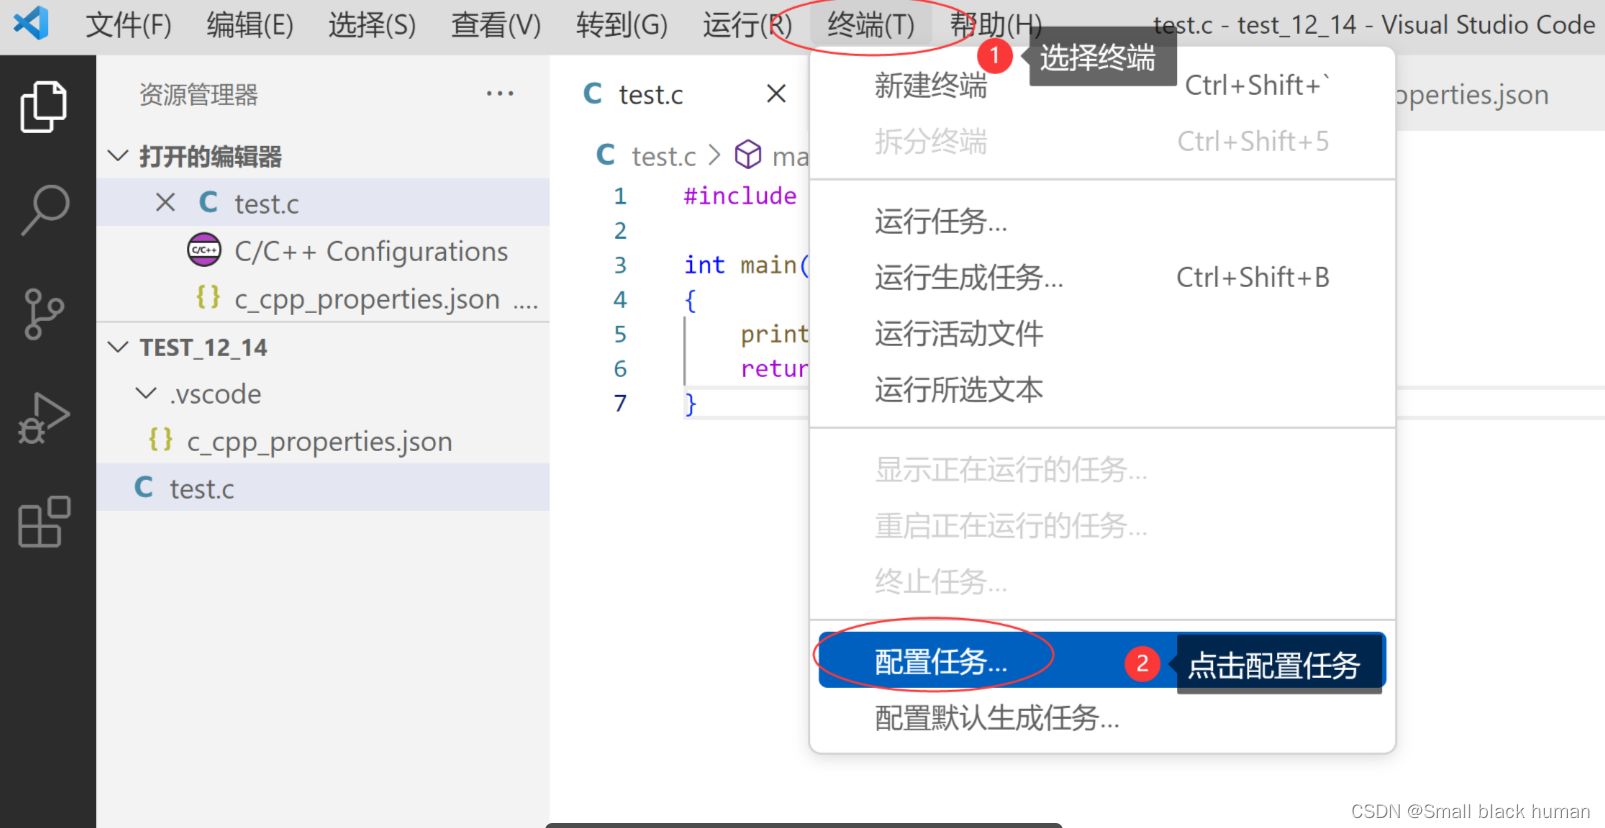1605x828 pixels.
Task: Click line number 3 in editor gutter
Action: [x=620, y=265]
